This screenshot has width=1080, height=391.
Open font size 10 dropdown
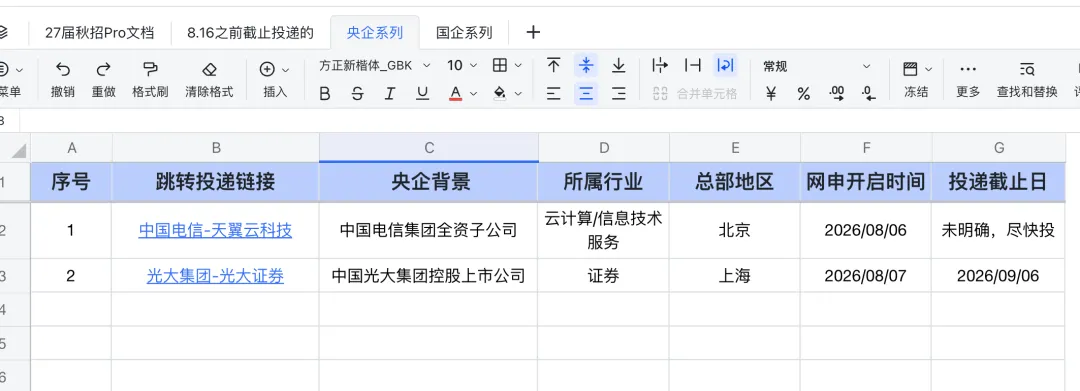coord(461,65)
